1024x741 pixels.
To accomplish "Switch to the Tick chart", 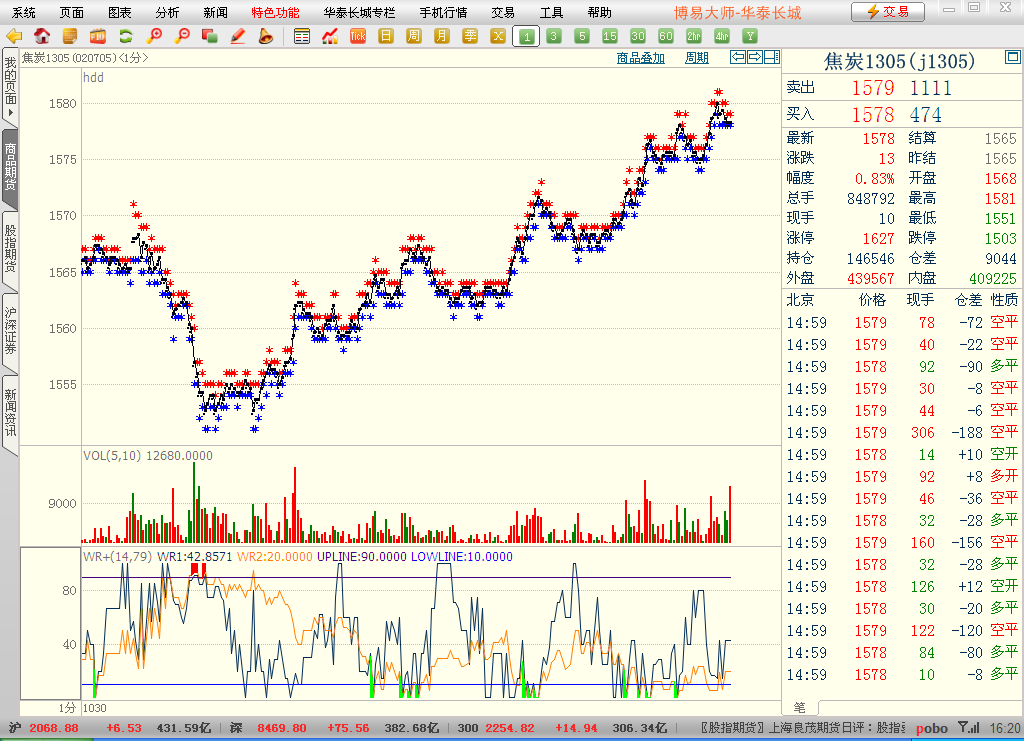I will click(358, 36).
